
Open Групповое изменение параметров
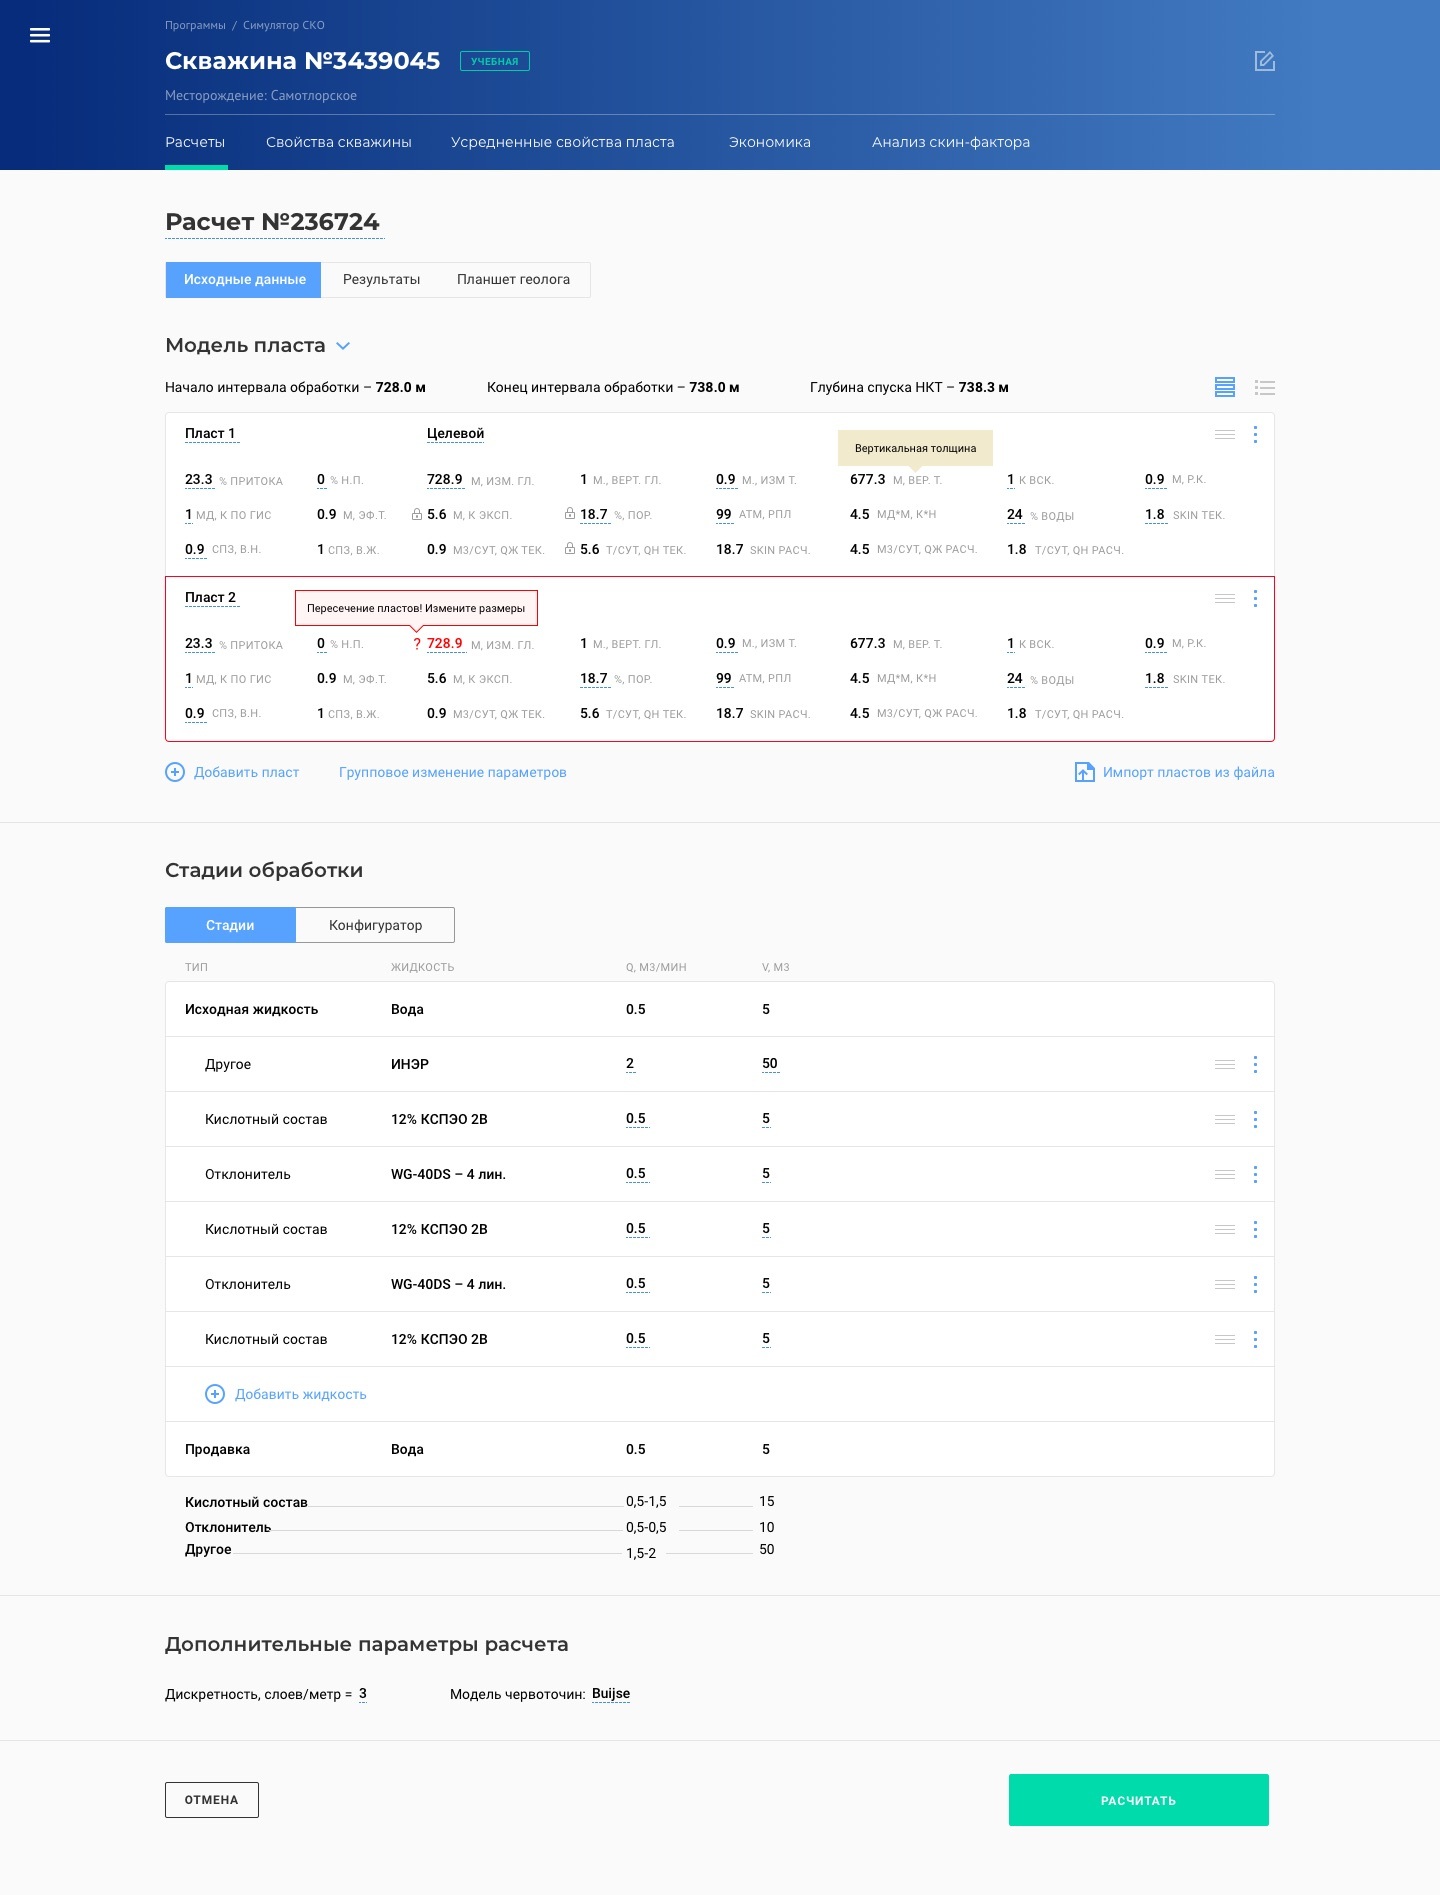(453, 772)
